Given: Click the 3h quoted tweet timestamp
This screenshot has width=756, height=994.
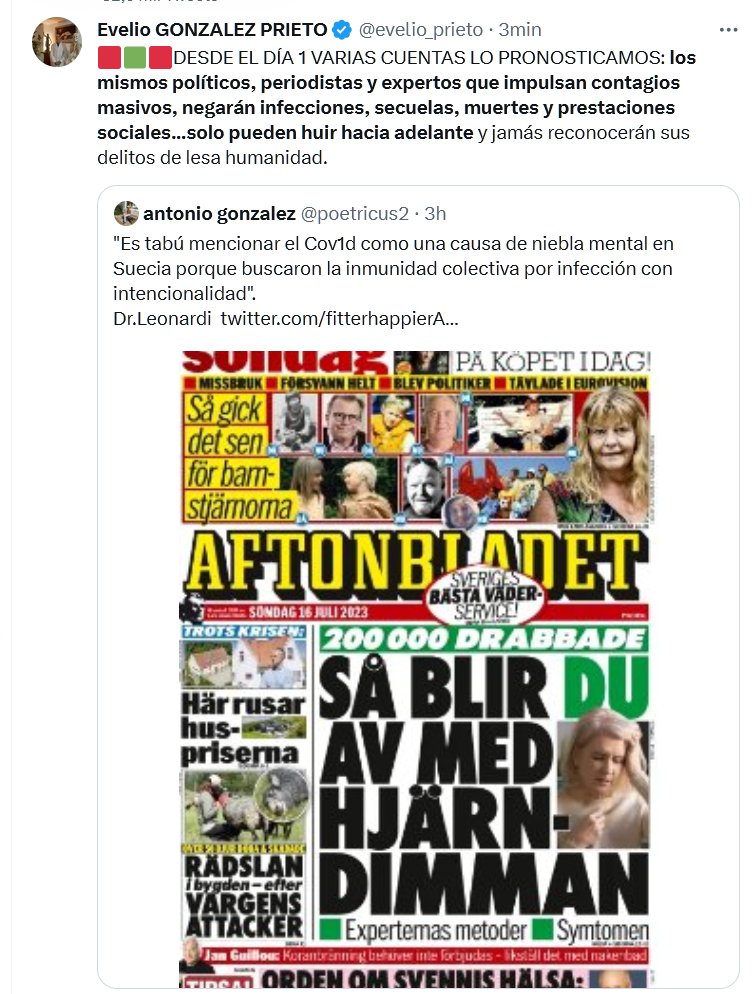Looking at the screenshot, I should [x=435, y=214].
